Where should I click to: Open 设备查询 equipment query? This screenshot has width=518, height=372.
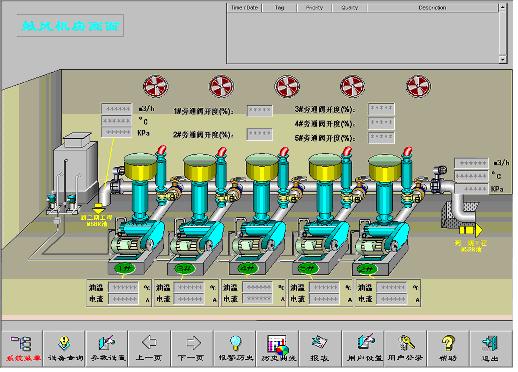(x=65, y=348)
